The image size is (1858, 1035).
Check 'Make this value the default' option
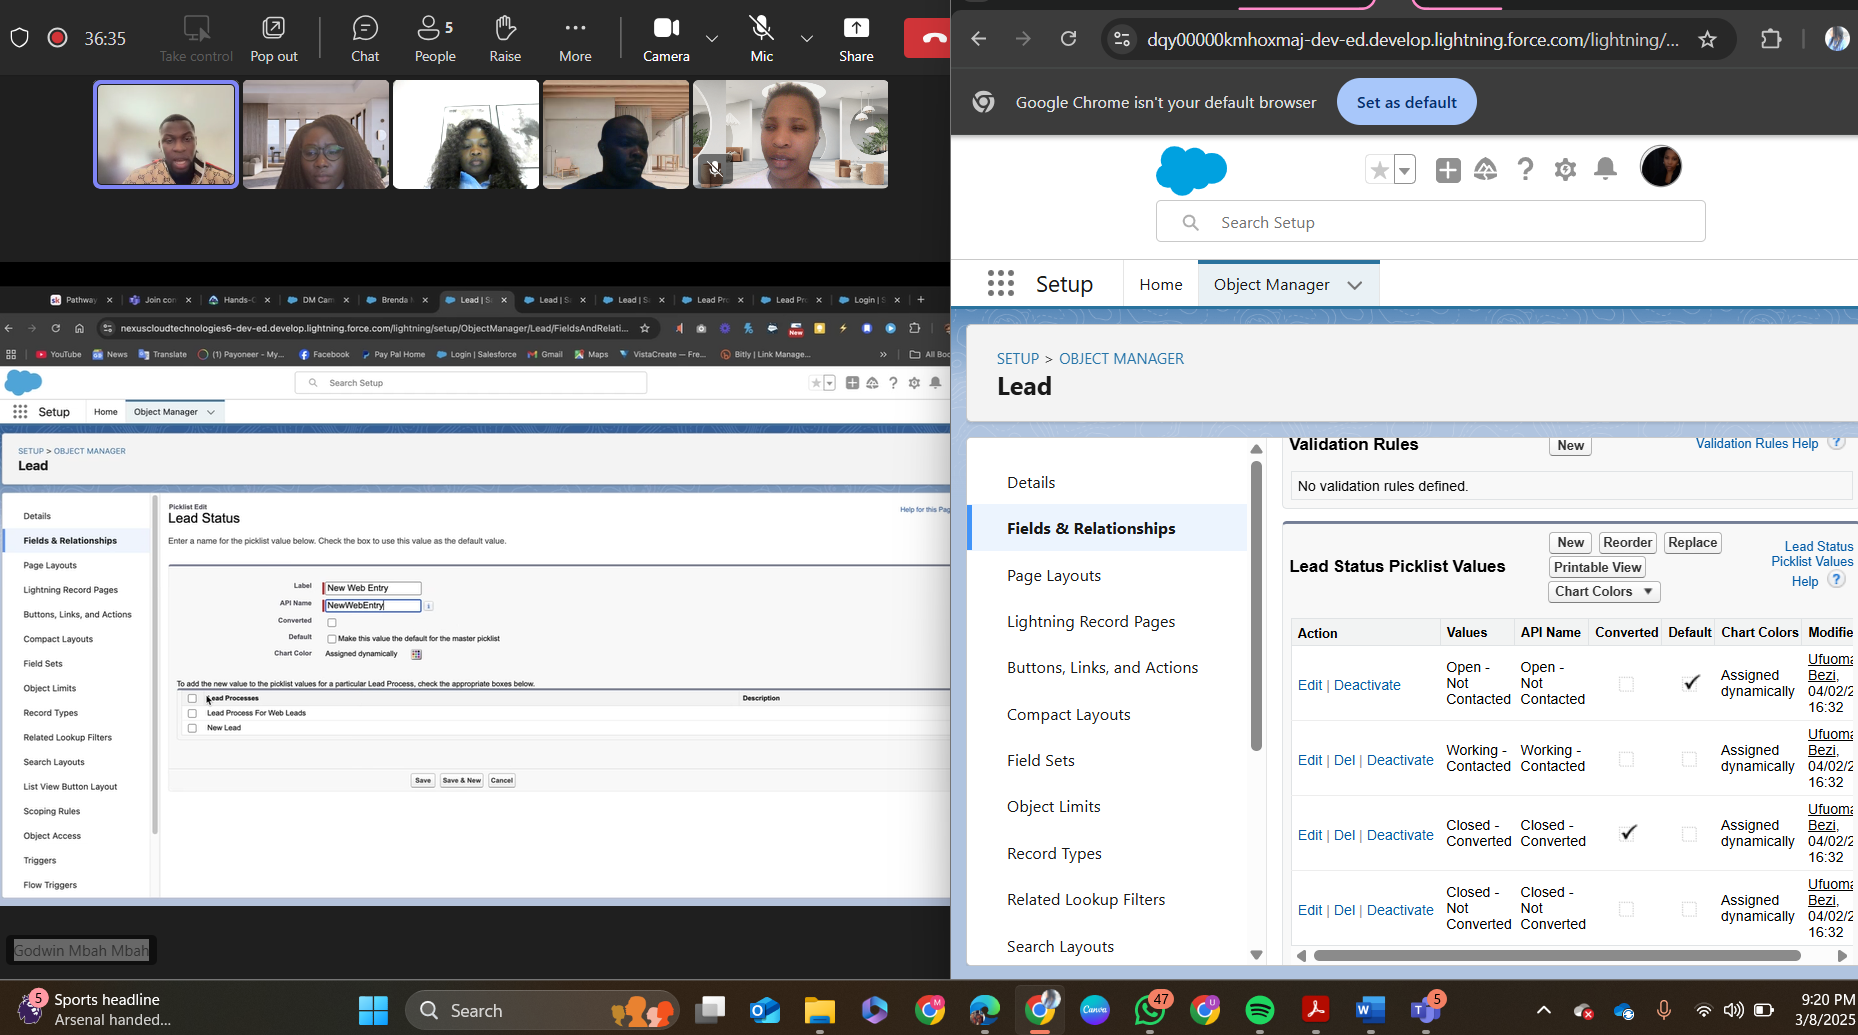pos(332,638)
